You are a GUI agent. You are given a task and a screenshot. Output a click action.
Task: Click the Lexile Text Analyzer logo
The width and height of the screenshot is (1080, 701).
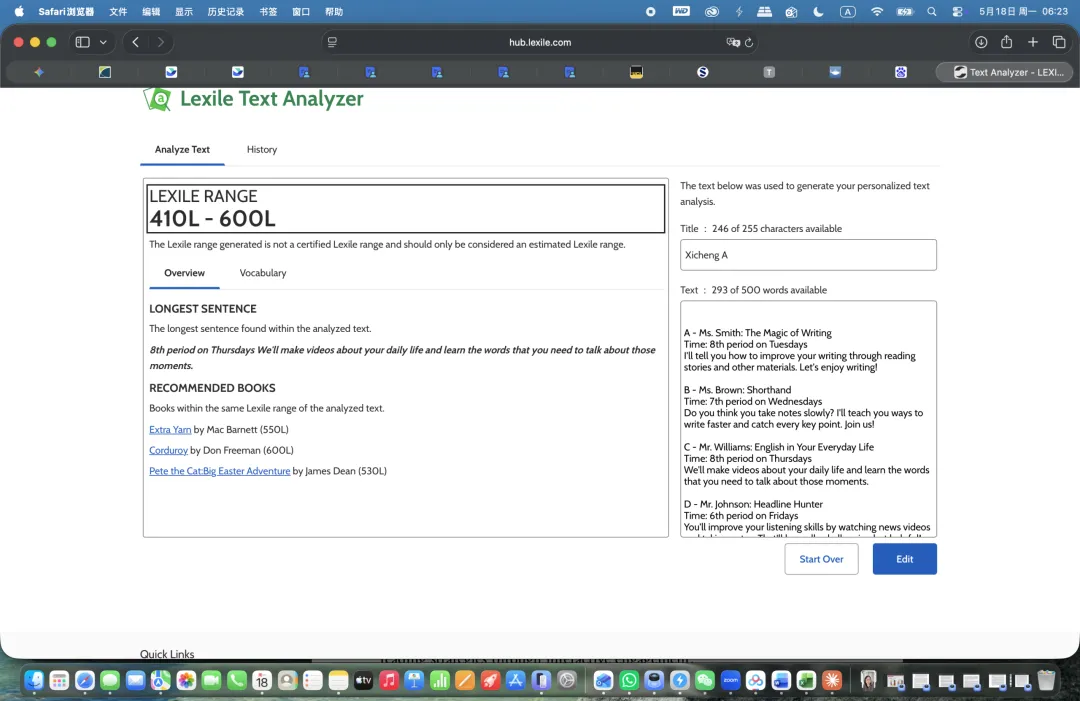coord(253,98)
